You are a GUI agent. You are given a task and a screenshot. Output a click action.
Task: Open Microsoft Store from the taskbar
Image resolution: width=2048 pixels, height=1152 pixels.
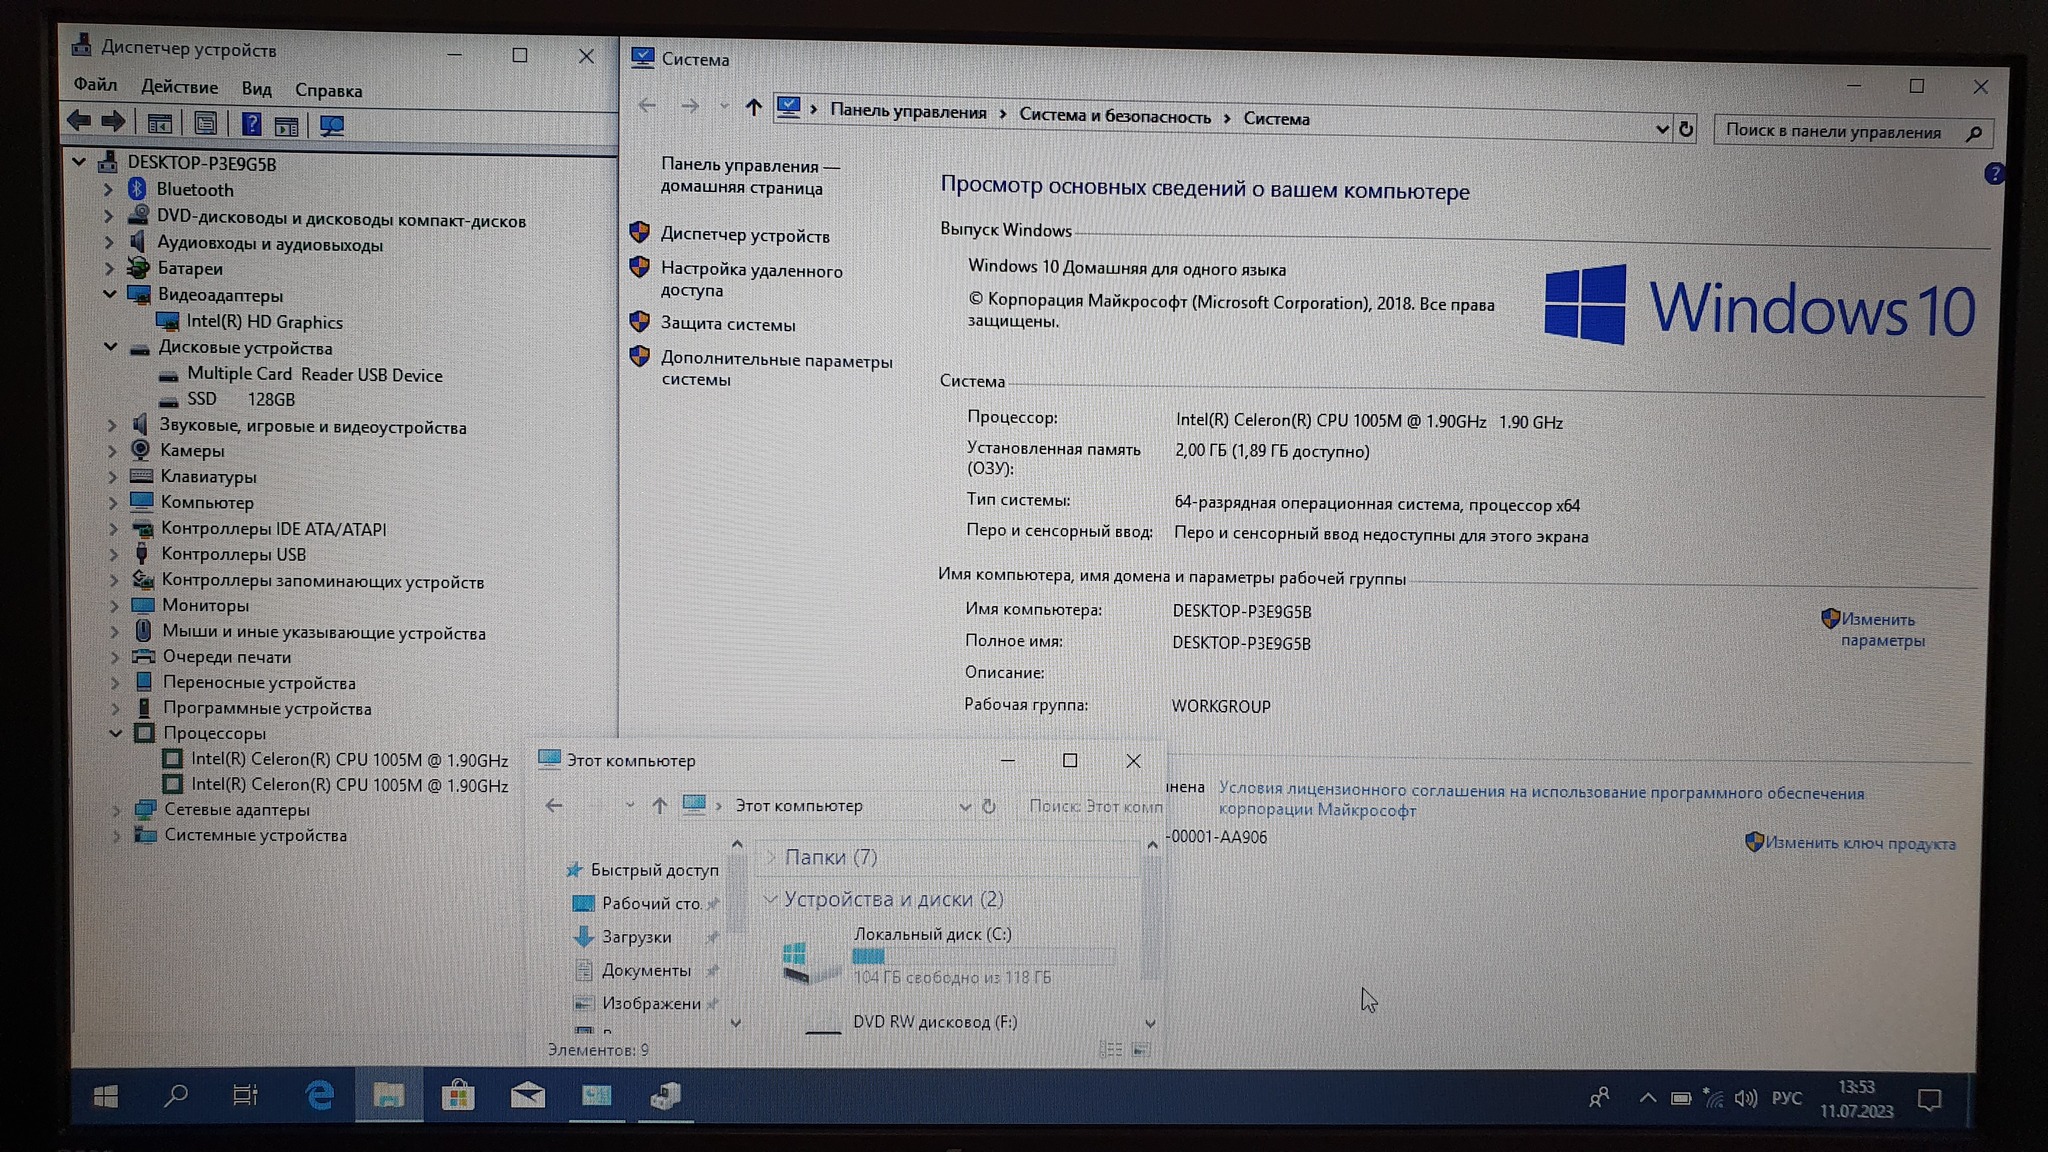458,1096
